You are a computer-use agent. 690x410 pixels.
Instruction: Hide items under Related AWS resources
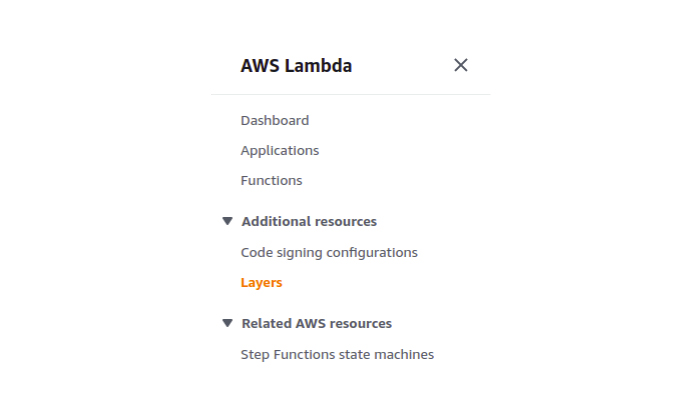tap(228, 324)
